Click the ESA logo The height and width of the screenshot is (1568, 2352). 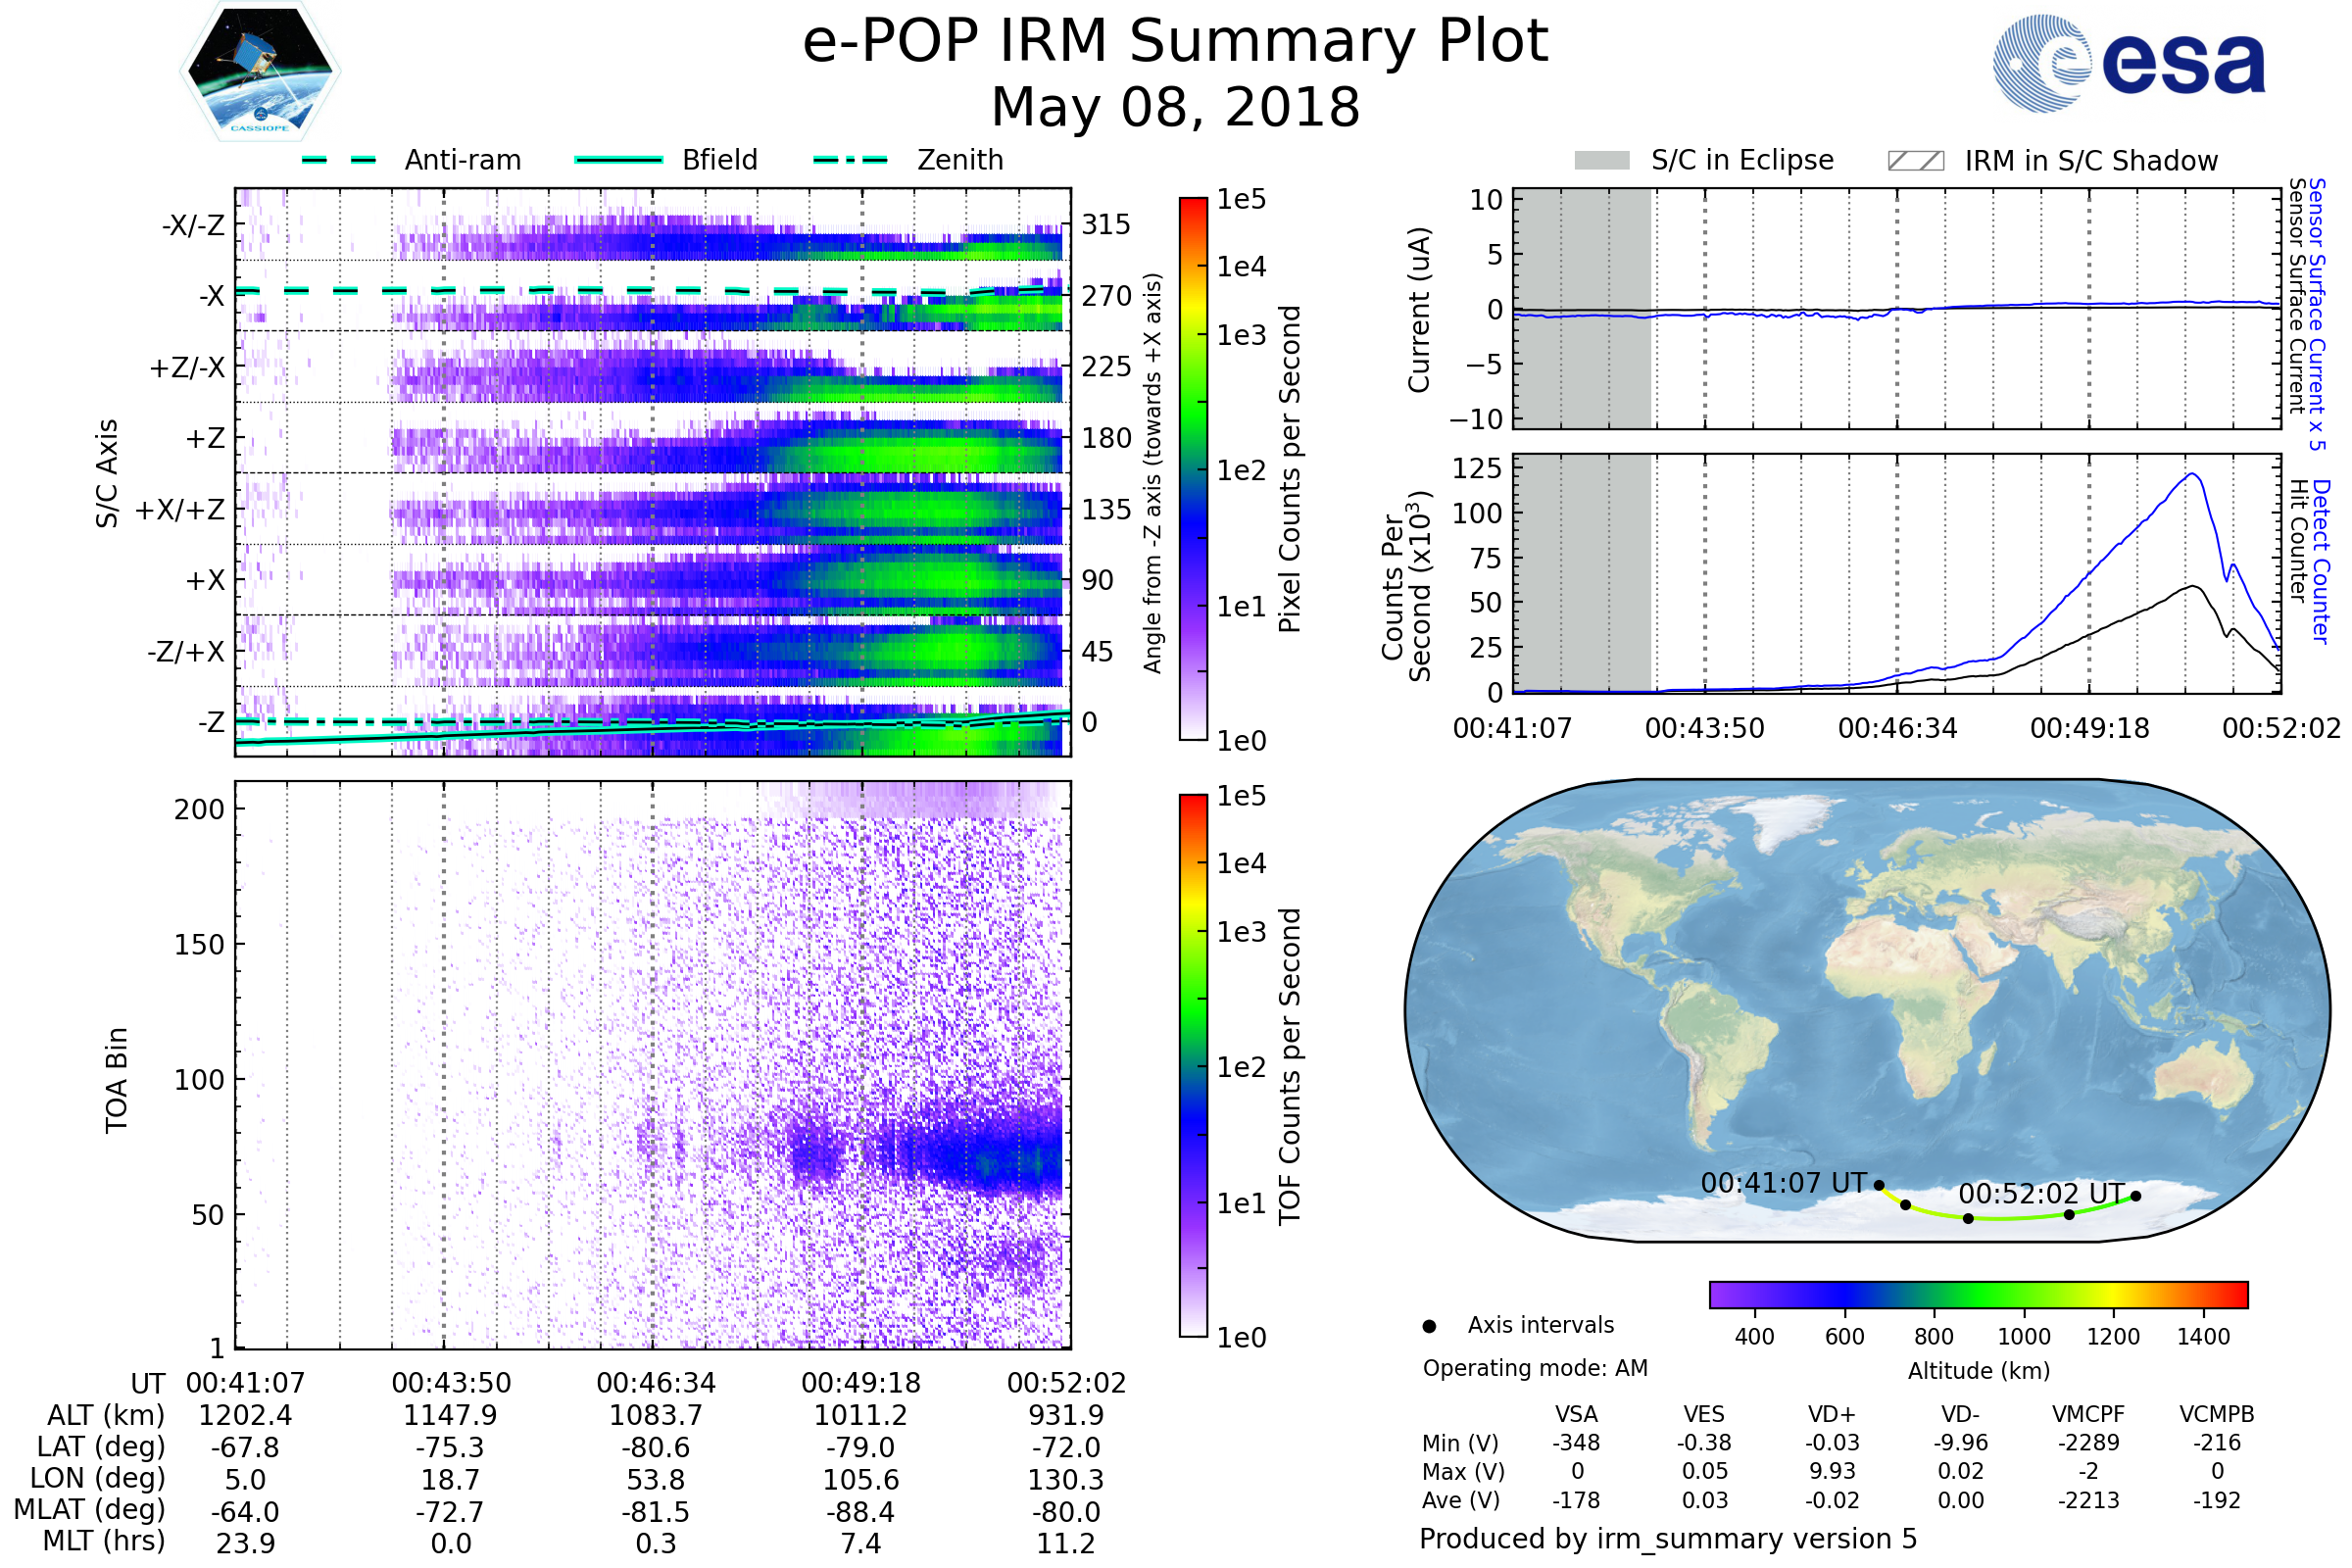[2128, 63]
